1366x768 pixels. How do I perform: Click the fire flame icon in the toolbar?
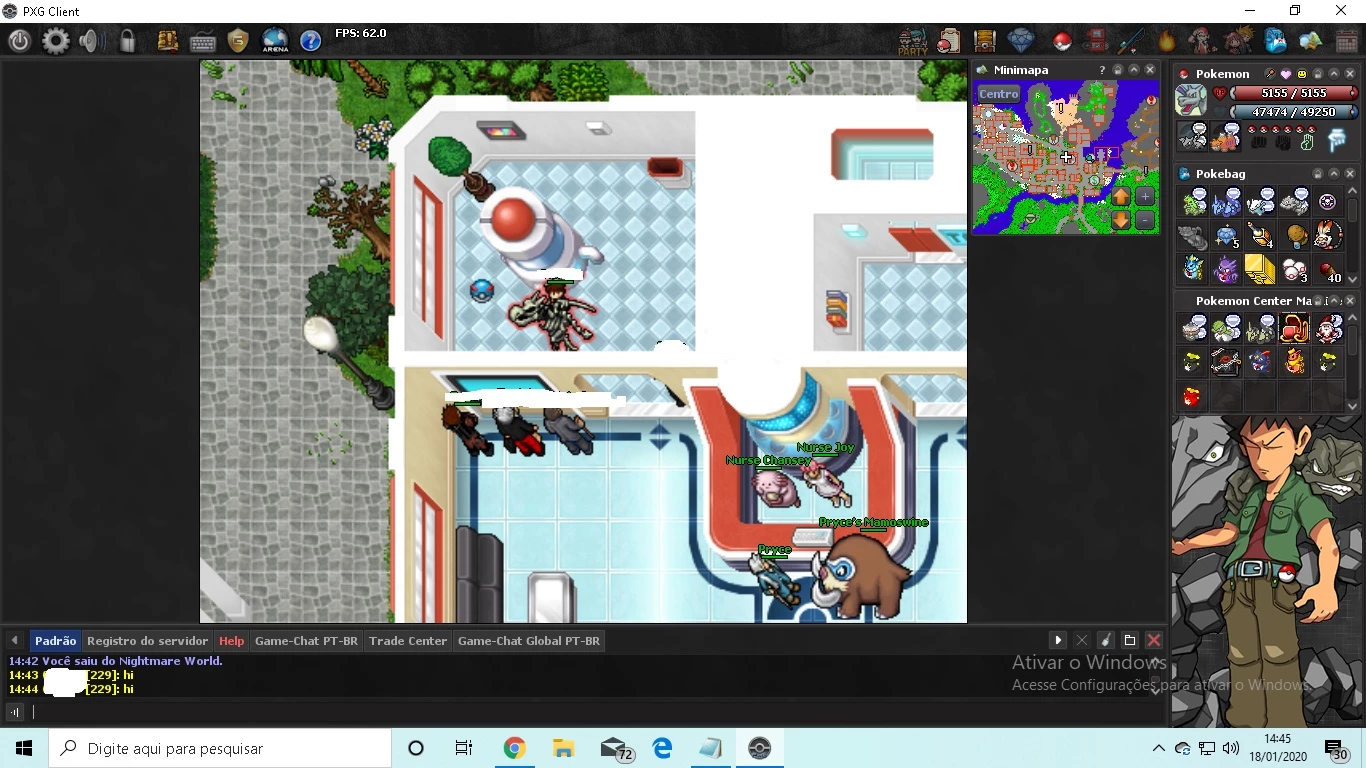pos(1167,41)
